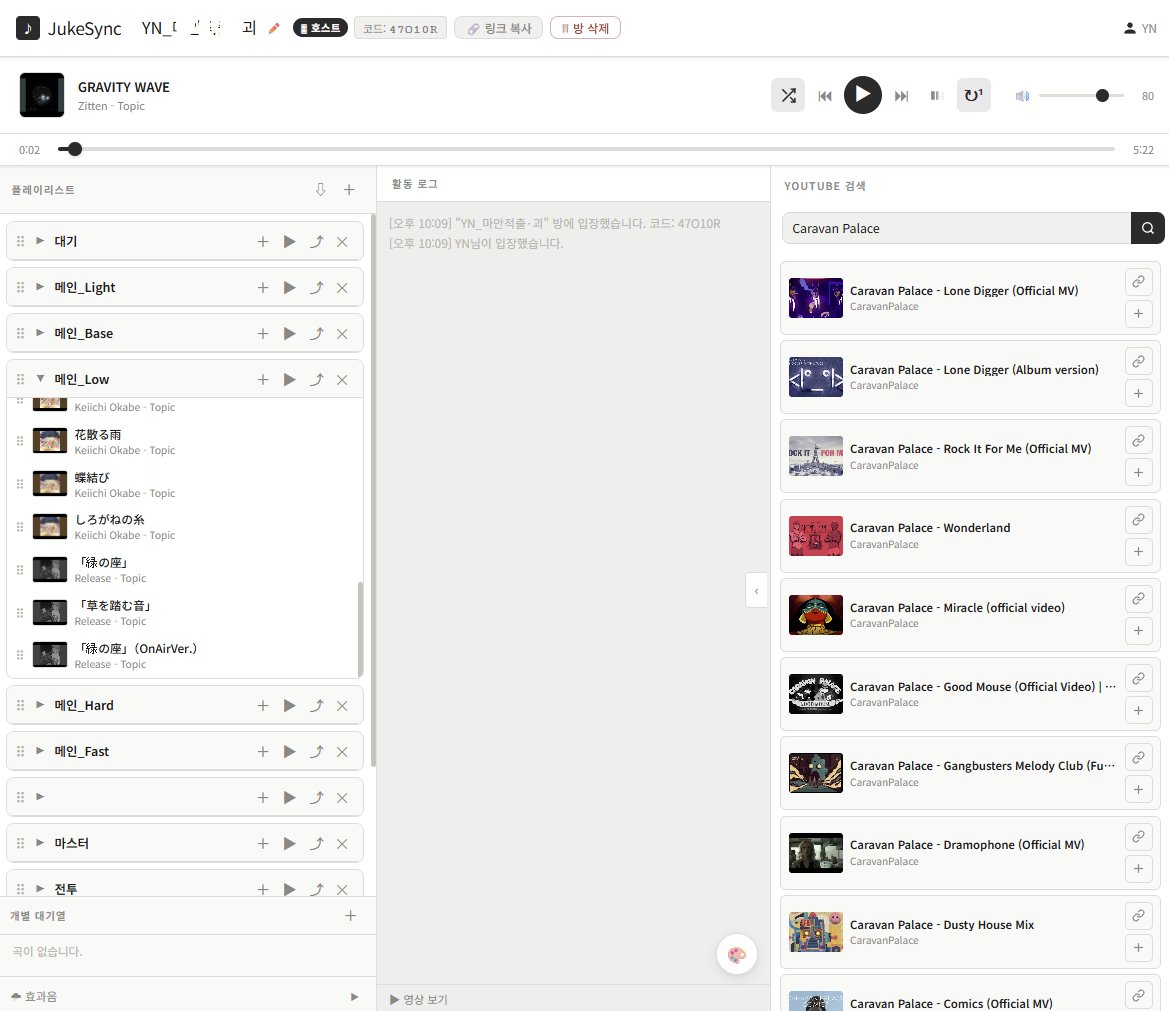
Task: Skip to the next track
Action: tap(901, 95)
